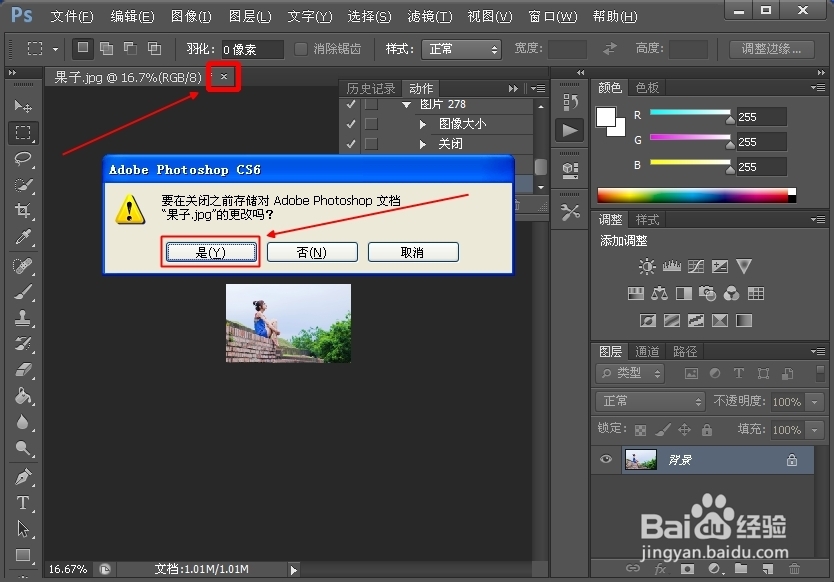Open the 填充 dropdown arrow
834x582 pixels.
[x=815, y=430]
